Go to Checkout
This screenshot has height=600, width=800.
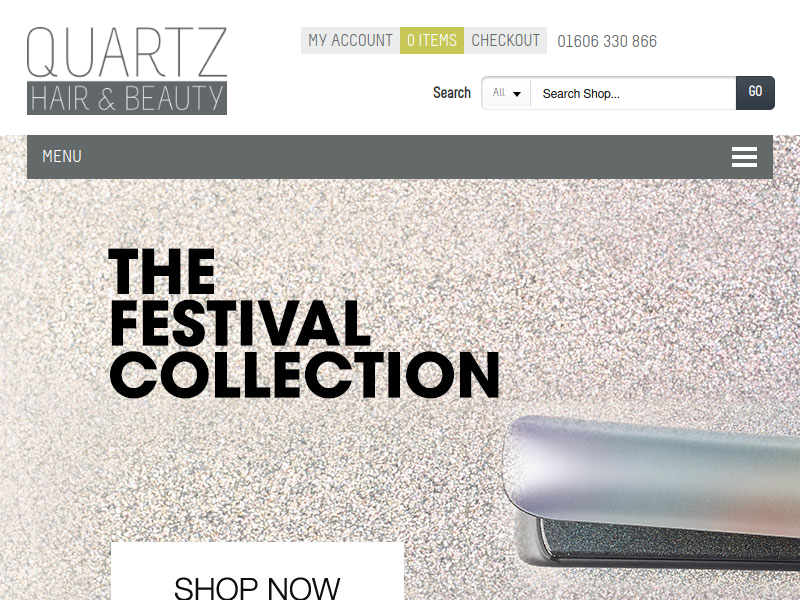505,40
